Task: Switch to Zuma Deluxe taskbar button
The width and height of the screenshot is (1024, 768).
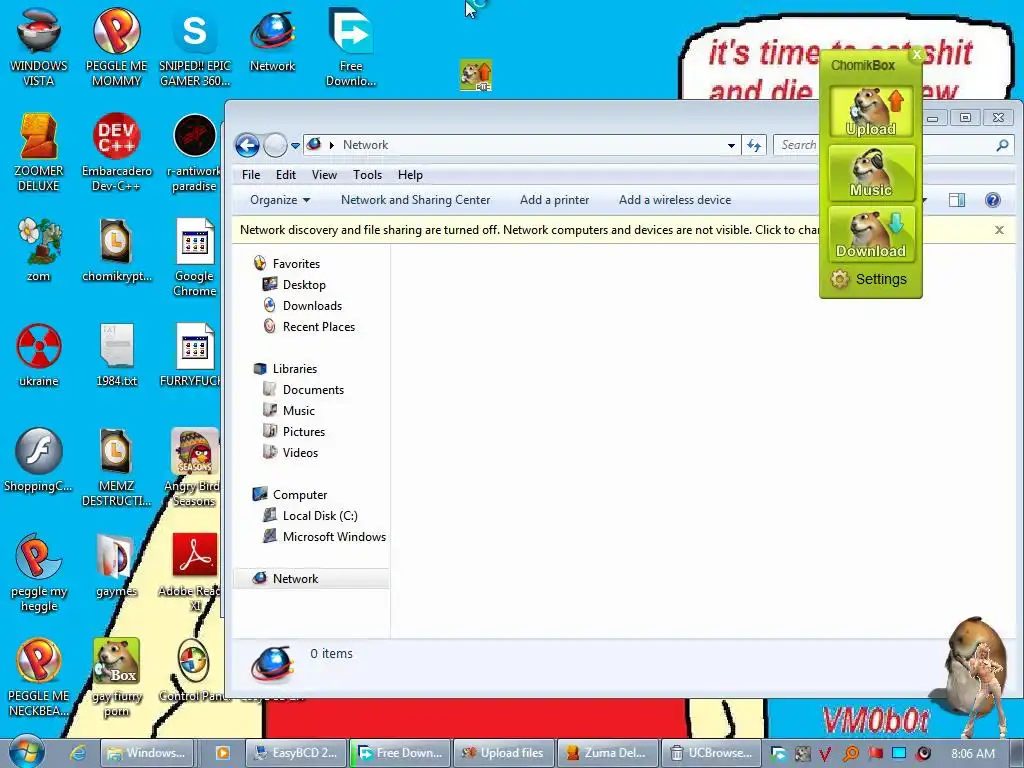Action: [606, 753]
